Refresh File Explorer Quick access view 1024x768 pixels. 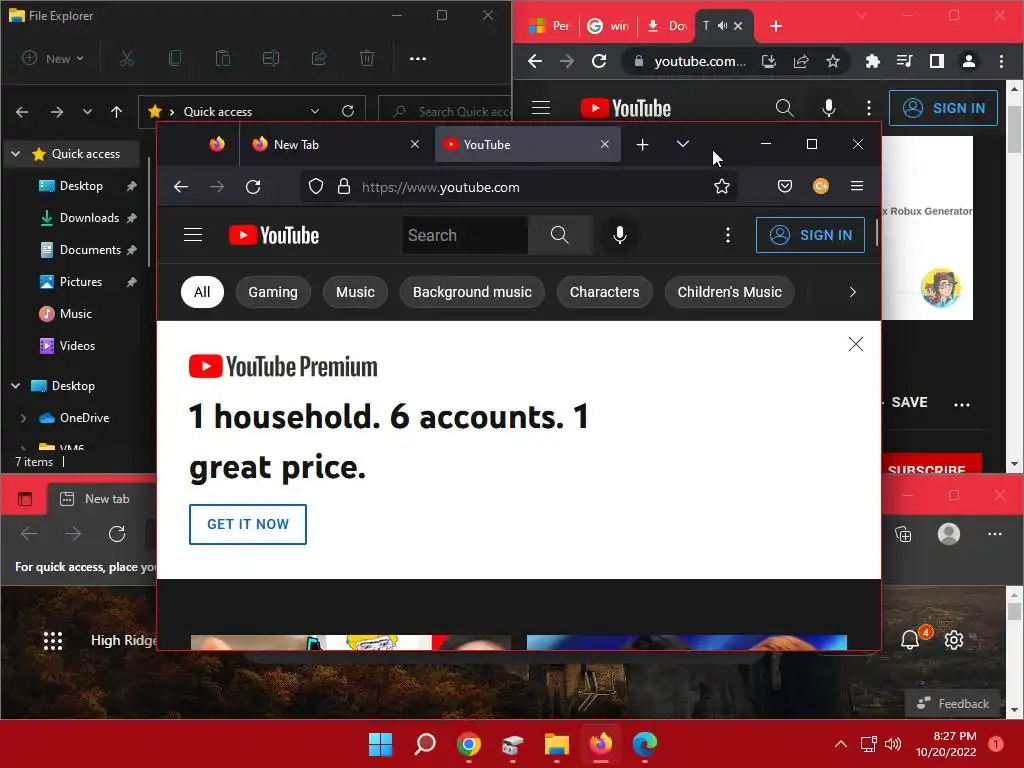[348, 111]
